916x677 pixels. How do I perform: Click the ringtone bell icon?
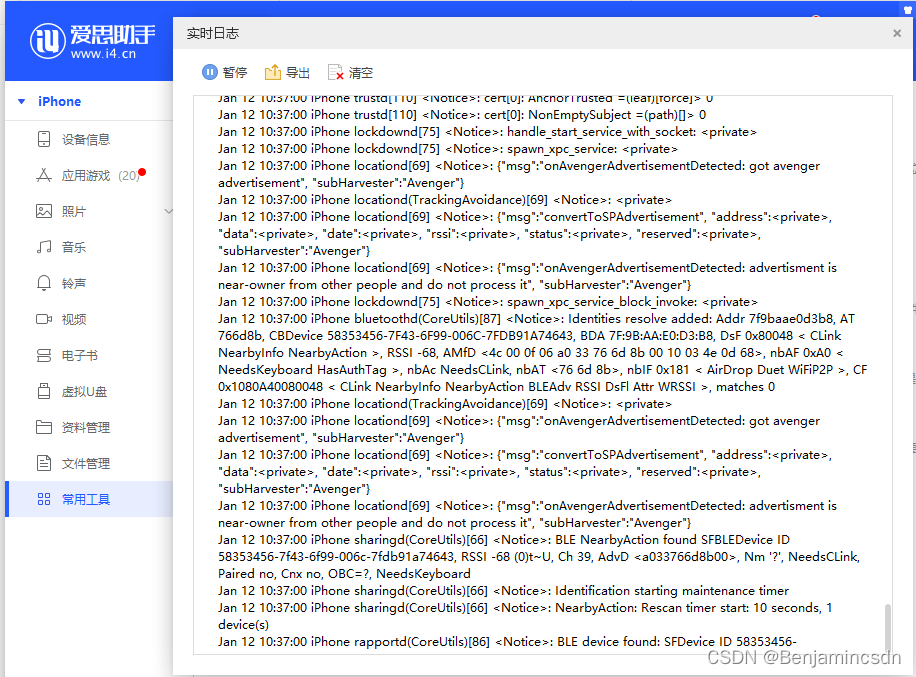(x=44, y=283)
